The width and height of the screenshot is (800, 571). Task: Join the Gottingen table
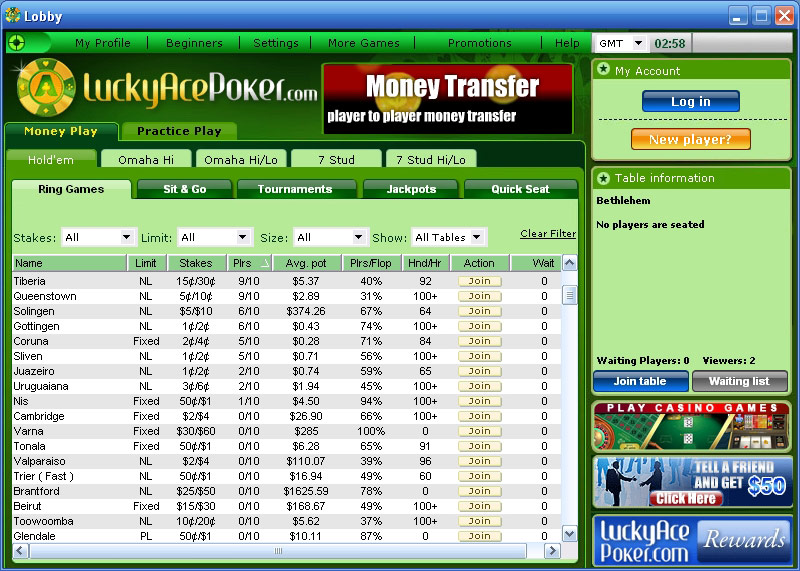pyautogui.click(x=480, y=326)
